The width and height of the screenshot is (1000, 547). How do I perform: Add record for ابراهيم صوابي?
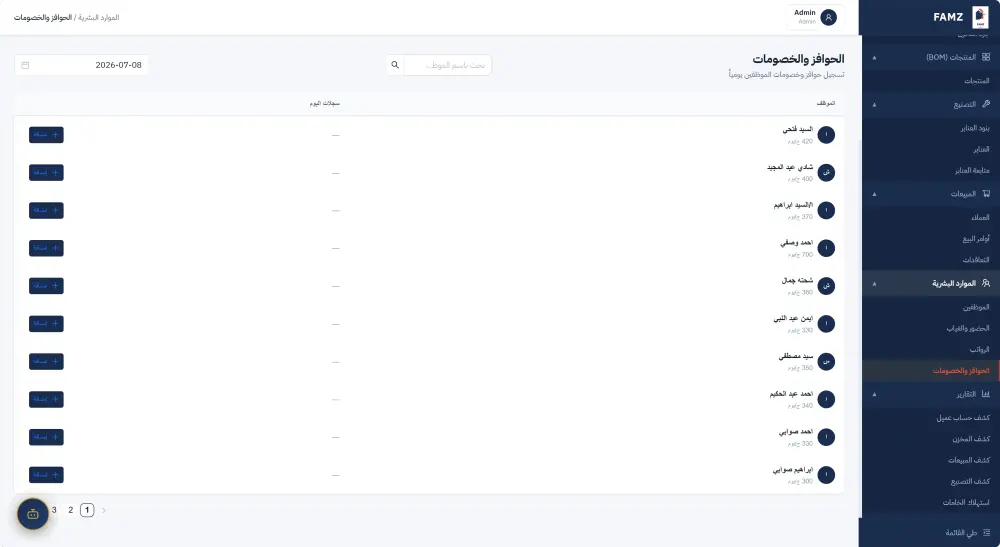coord(46,475)
